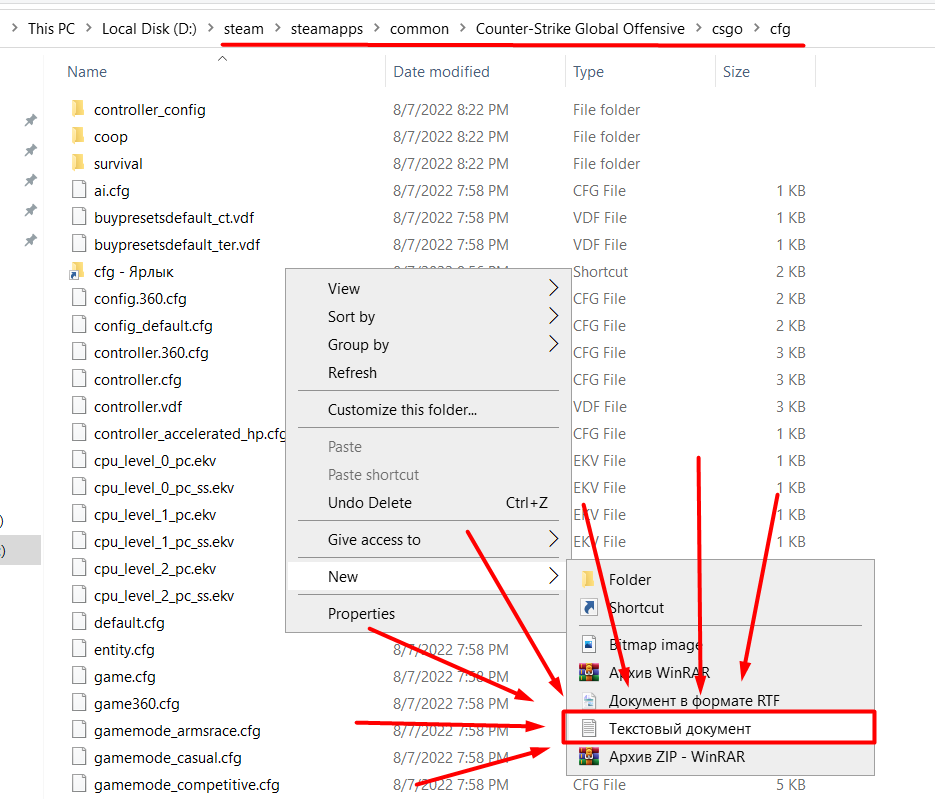Image resolution: width=935 pixels, height=799 pixels.
Task: Click Bitmap image icon in submenu
Action: click(x=589, y=644)
